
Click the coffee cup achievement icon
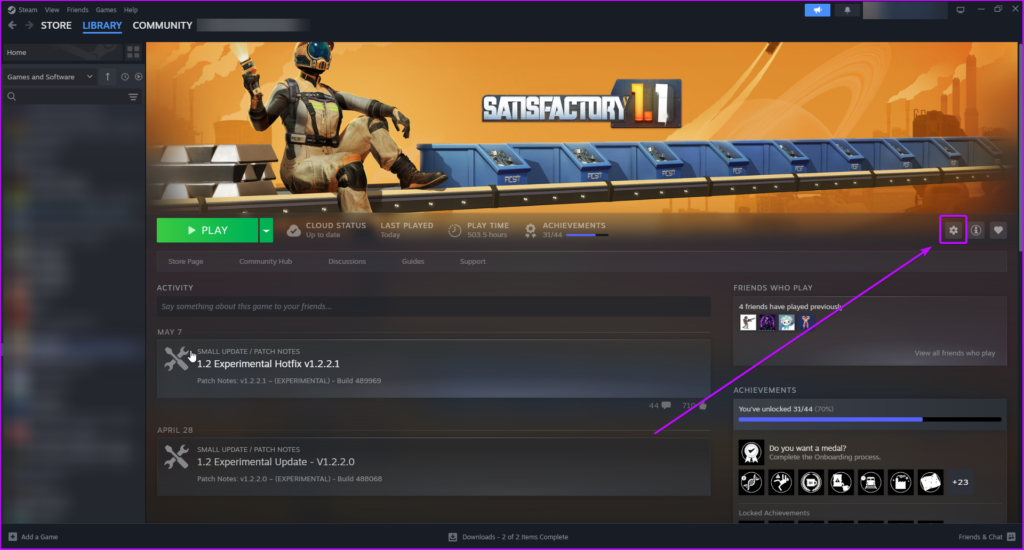point(811,482)
